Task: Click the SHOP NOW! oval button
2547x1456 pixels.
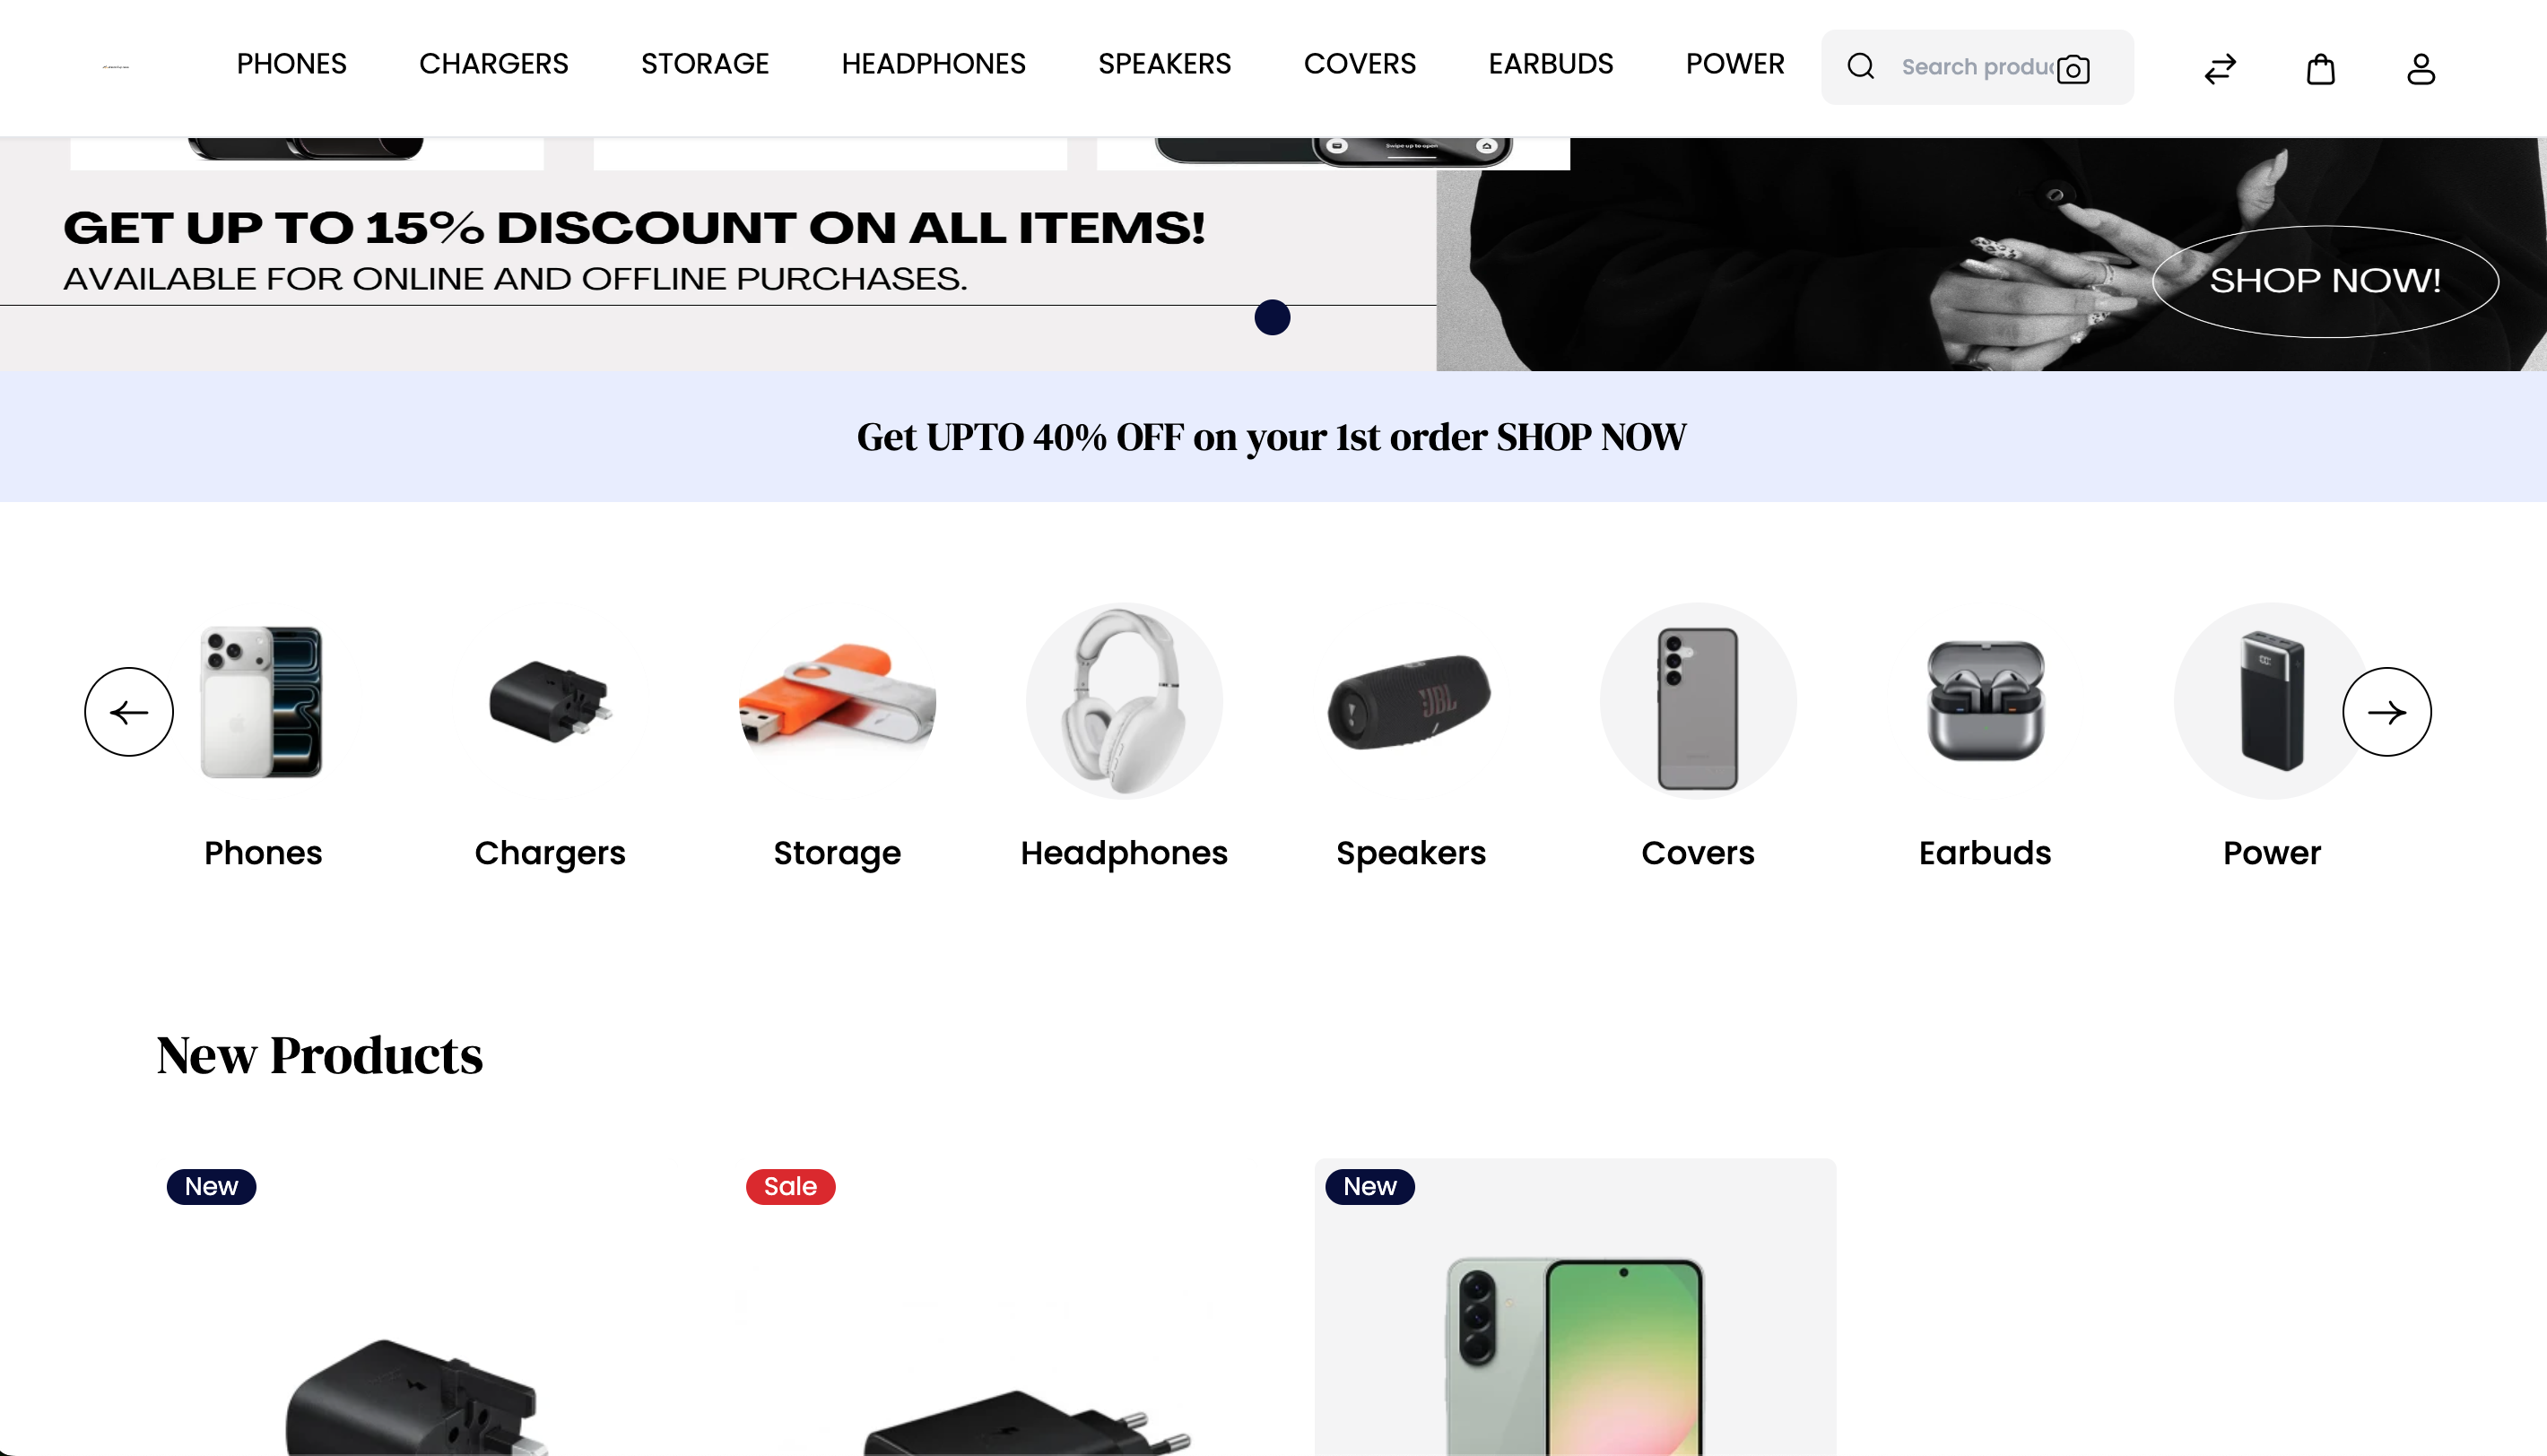Action: pyautogui.click(x=2325, y=281)
